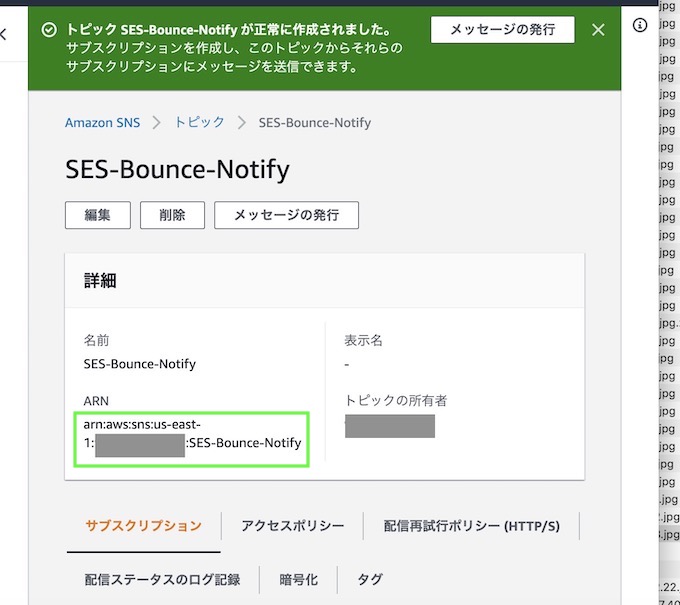Click the ARN value text
This screenshot has width=680, height=605.
pos(192,434)
